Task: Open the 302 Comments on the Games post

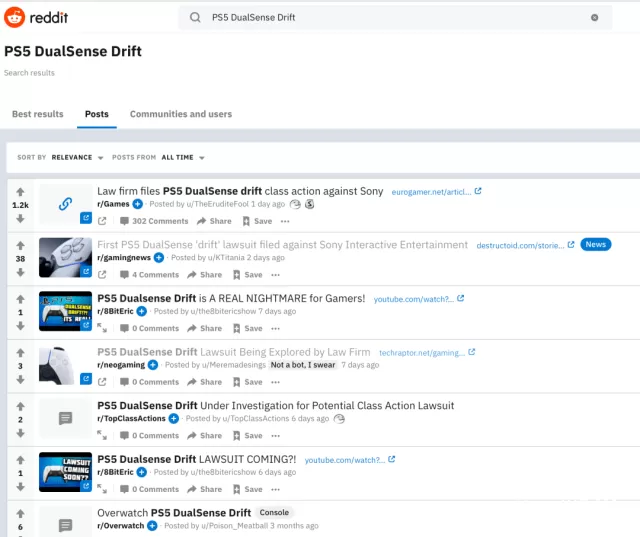Action: coord(154,221)
